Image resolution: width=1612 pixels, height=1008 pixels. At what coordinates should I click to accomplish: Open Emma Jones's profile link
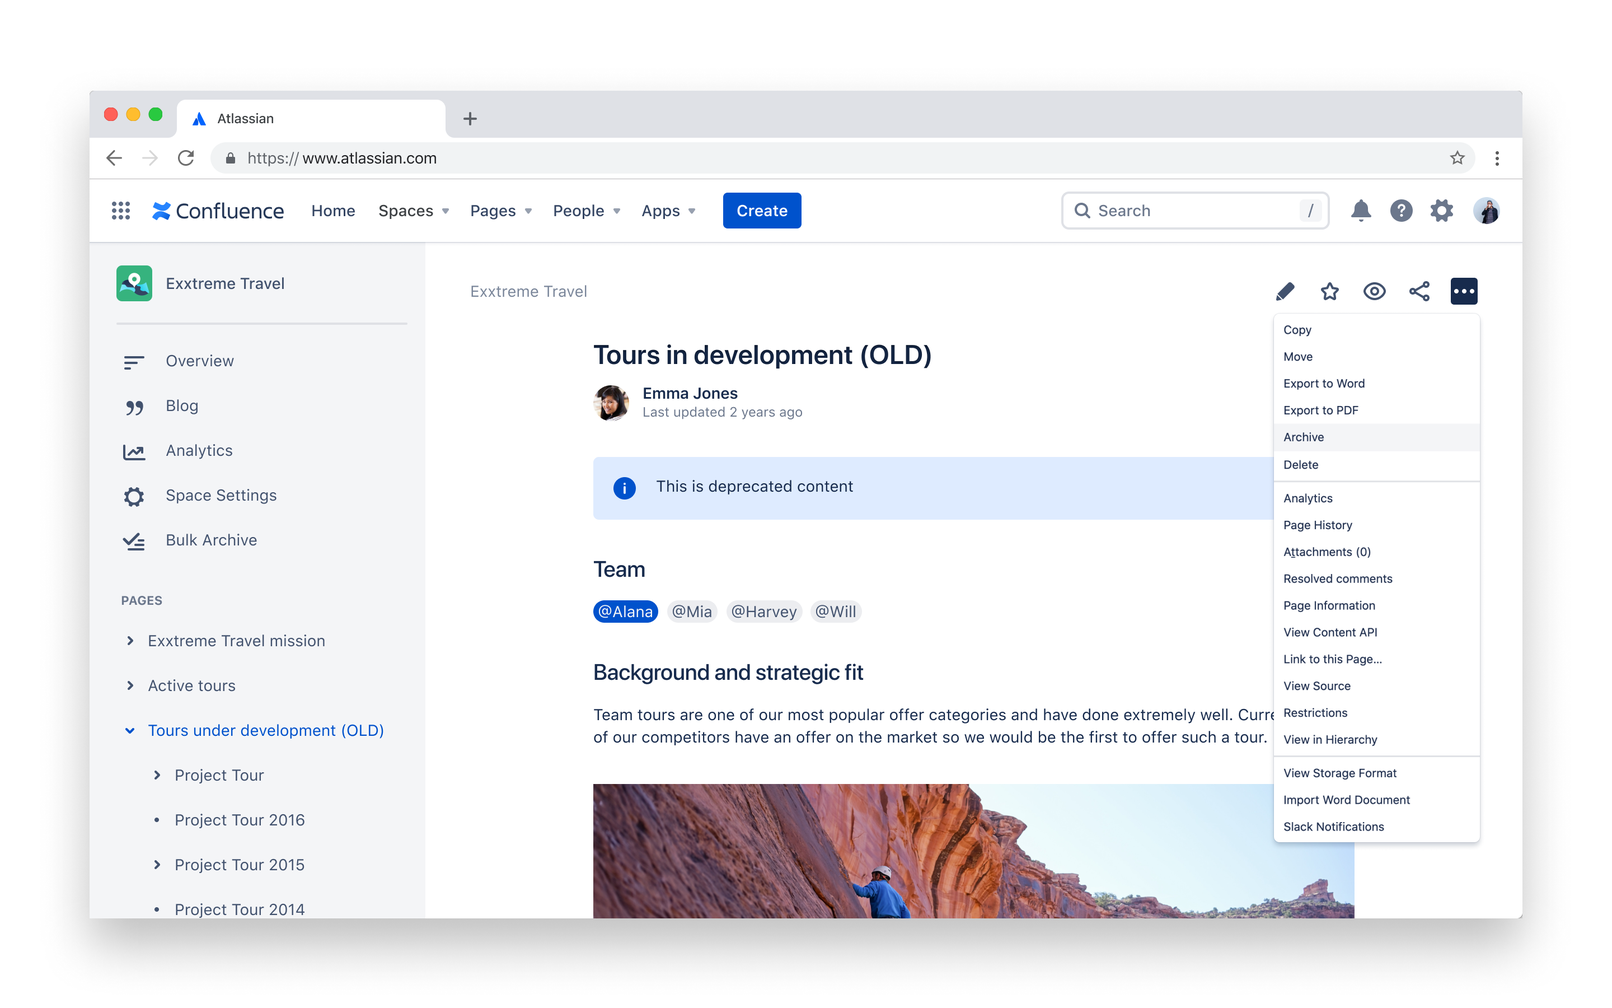[690, 393]
